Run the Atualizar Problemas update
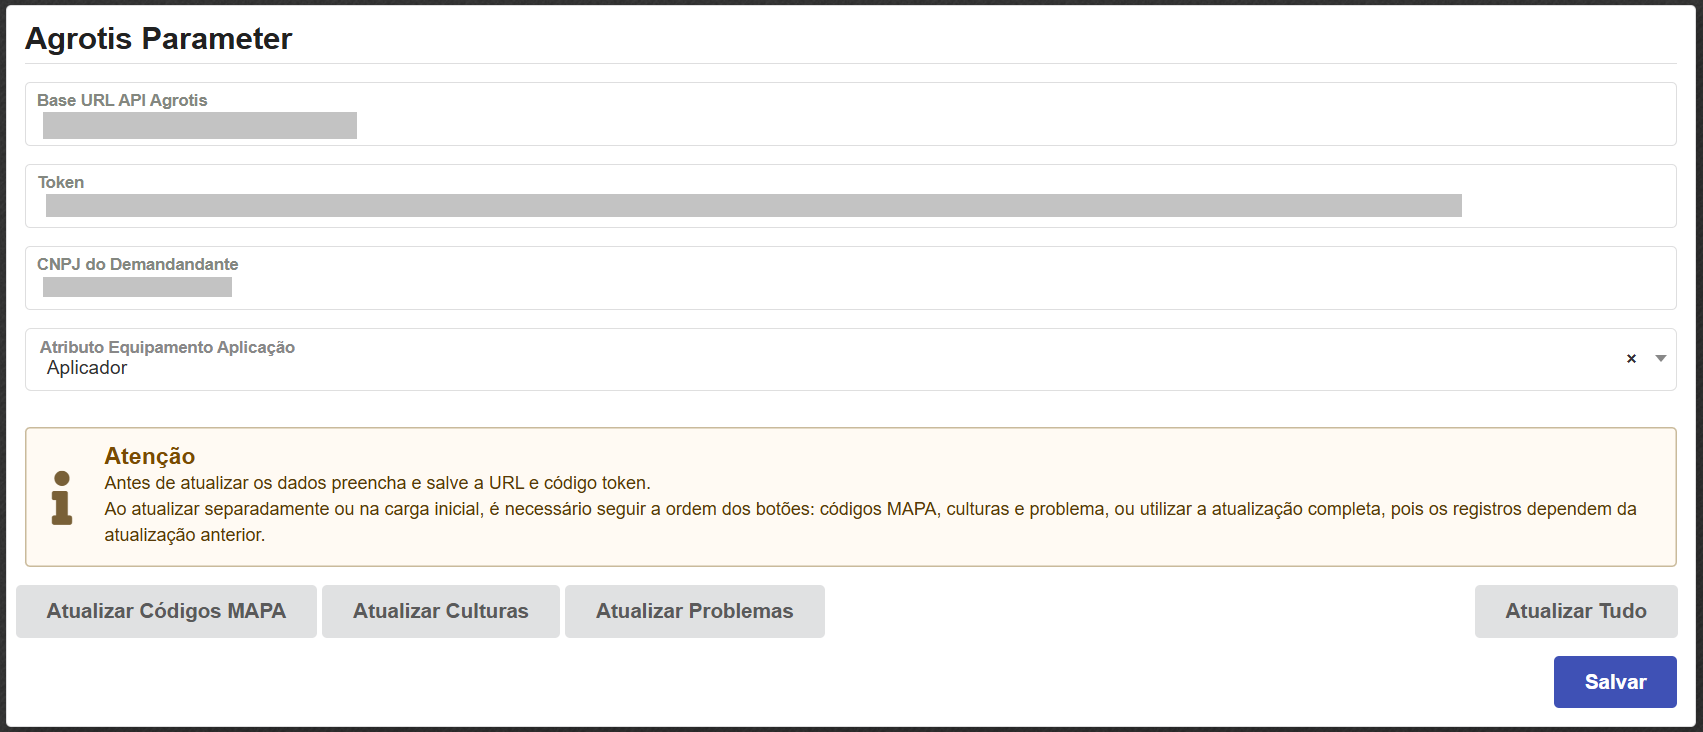Viewport: 1703px width, 732px height. [695, 611]
